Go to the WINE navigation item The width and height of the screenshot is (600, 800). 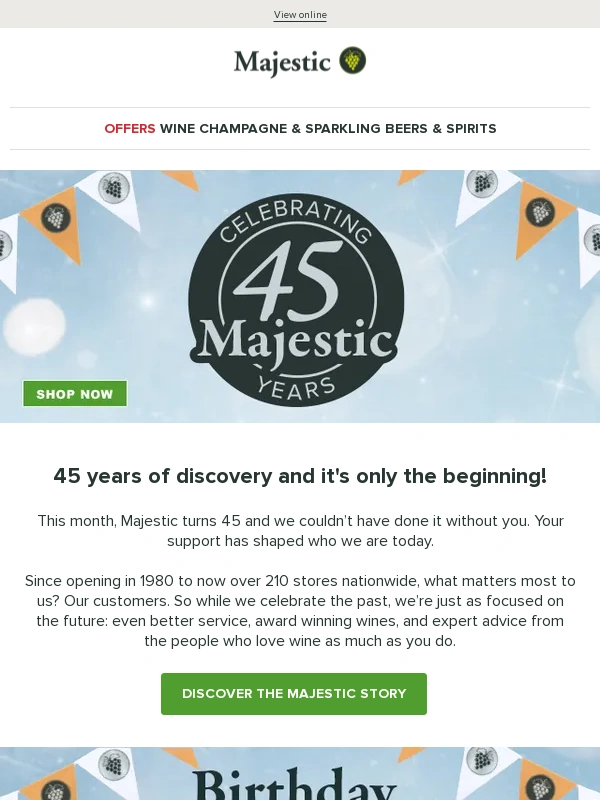pyautogui.click(x=178, y=129)
